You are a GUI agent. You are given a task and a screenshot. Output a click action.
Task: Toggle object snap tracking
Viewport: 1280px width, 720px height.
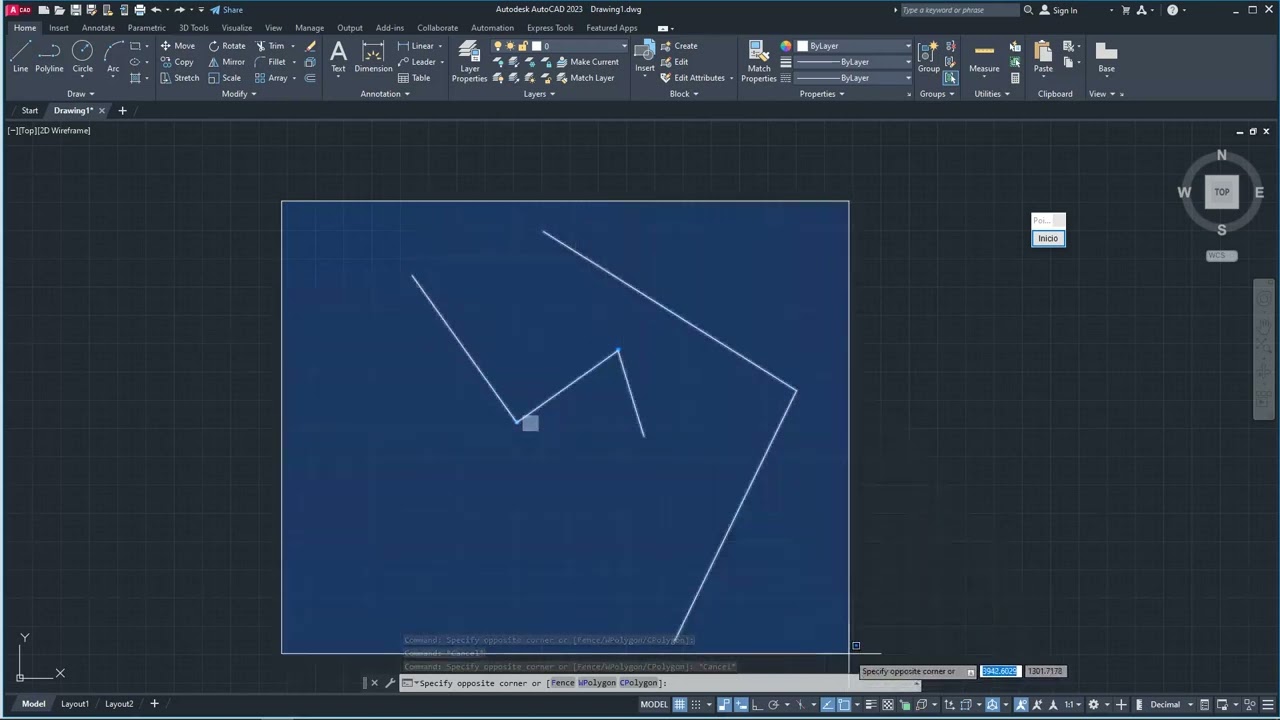(828, 705)
